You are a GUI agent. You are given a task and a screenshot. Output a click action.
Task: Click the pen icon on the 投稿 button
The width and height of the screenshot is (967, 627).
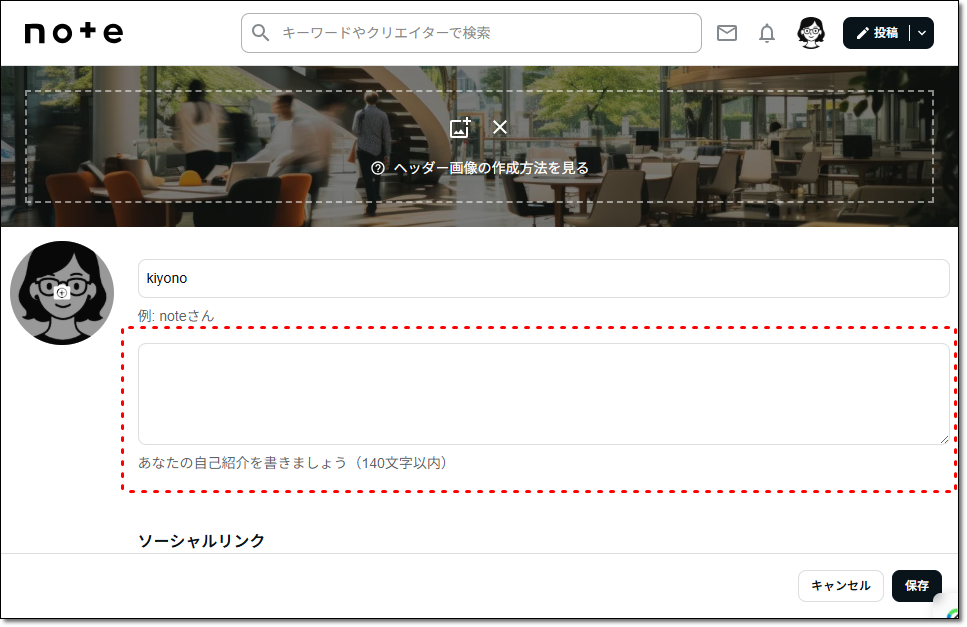point(863,32)
